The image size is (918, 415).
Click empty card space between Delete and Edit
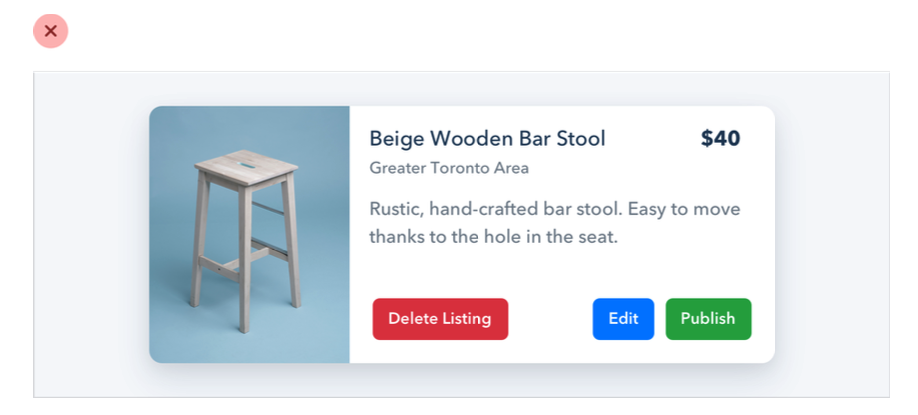pos(550,319)
